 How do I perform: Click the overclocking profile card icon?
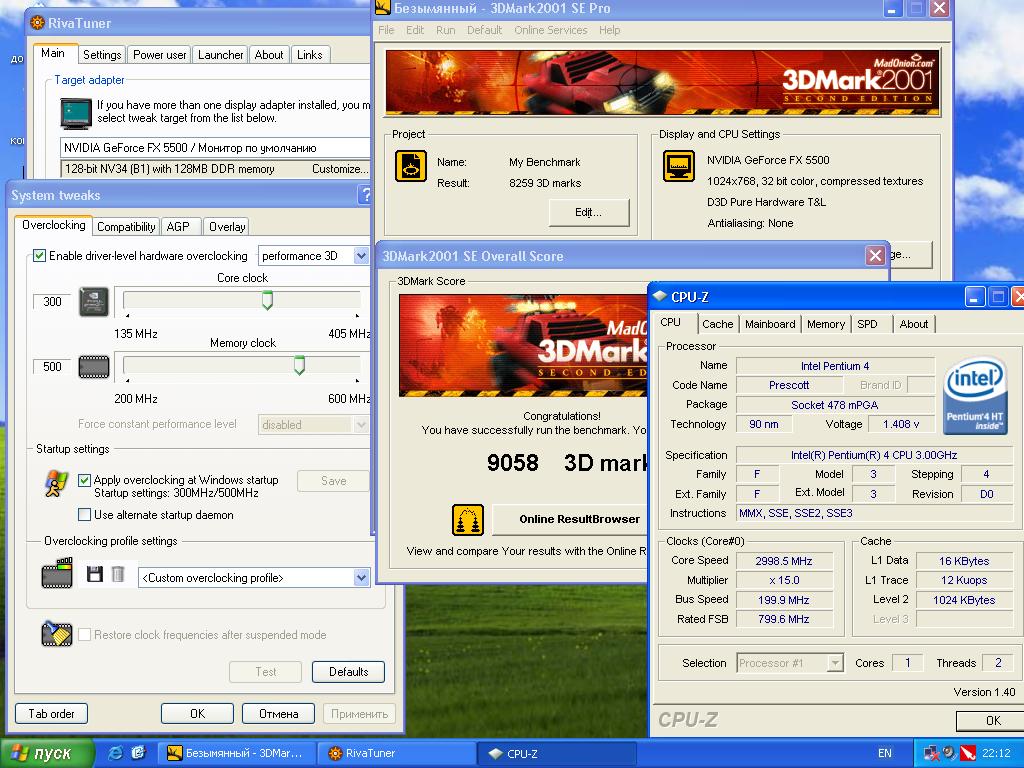pyautogui.click(x=57, y=573)
